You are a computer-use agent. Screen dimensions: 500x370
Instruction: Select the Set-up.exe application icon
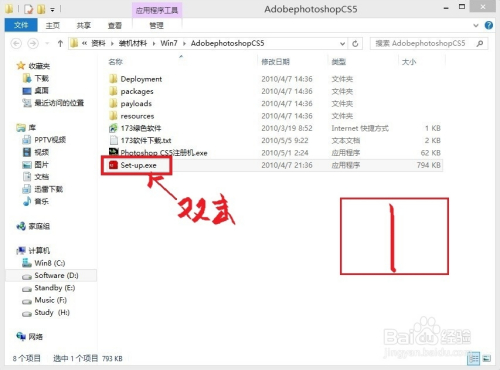113,165
